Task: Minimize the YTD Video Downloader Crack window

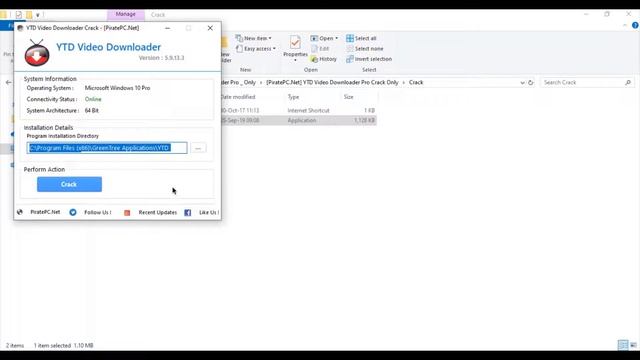Action: tap(167, 28)
